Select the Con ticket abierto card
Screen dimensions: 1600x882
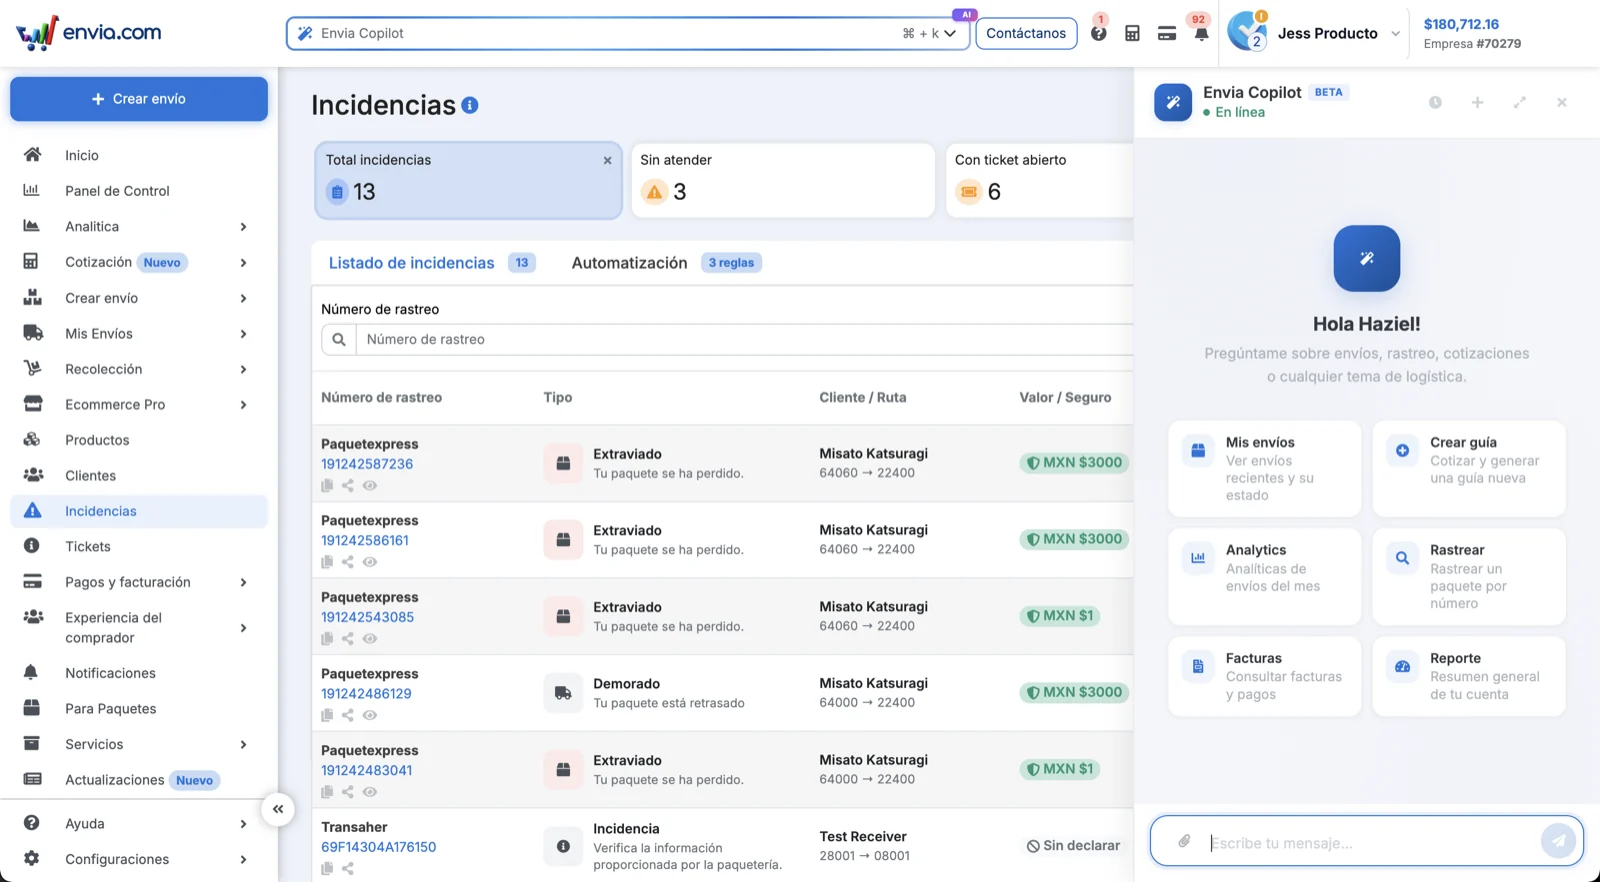click(1040, 180)
